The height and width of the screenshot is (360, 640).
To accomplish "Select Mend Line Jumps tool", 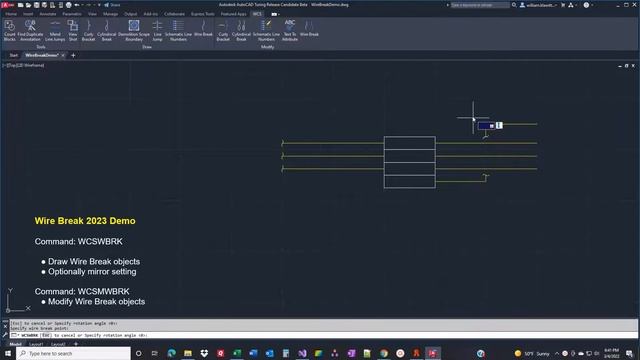I will pos(55,31).
